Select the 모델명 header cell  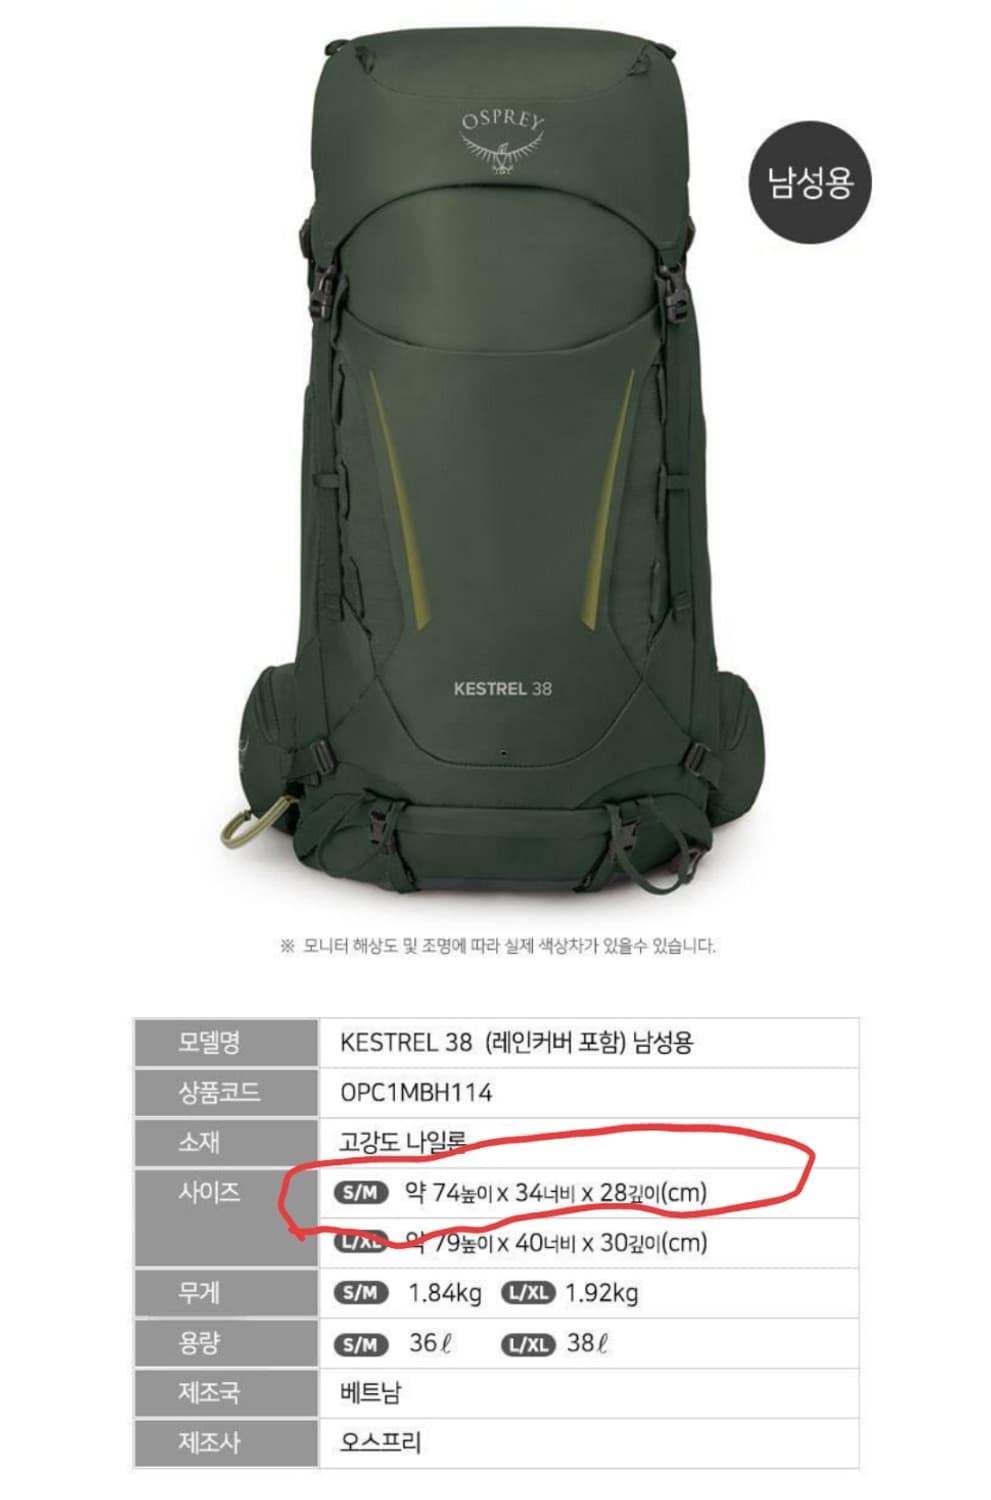pos(226,1042)
